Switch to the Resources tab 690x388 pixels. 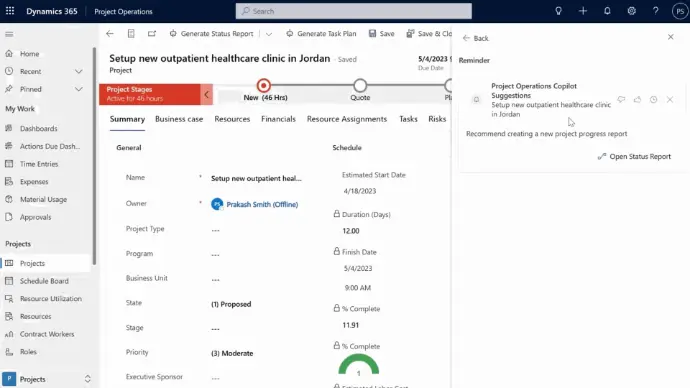(x=232, y=119)
